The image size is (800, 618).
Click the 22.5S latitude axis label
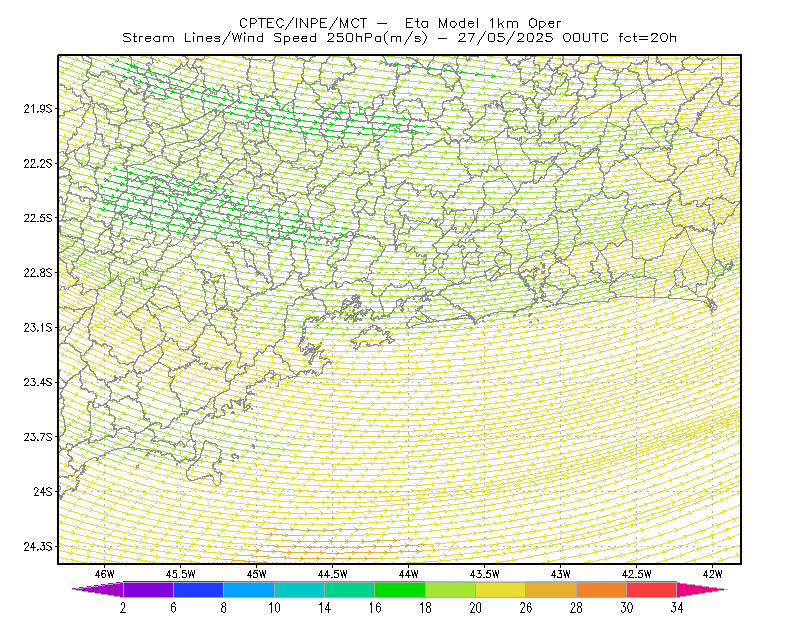38,218
